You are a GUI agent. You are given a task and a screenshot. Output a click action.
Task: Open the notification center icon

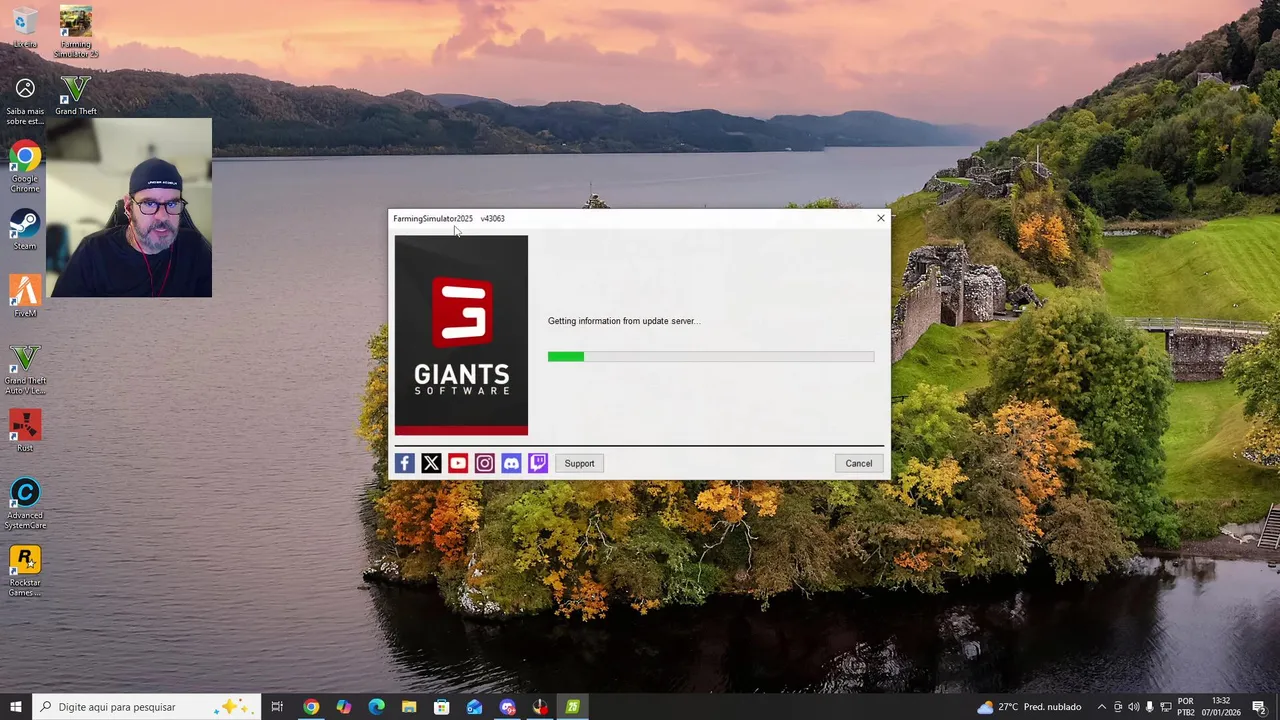tap(1259, 707)
